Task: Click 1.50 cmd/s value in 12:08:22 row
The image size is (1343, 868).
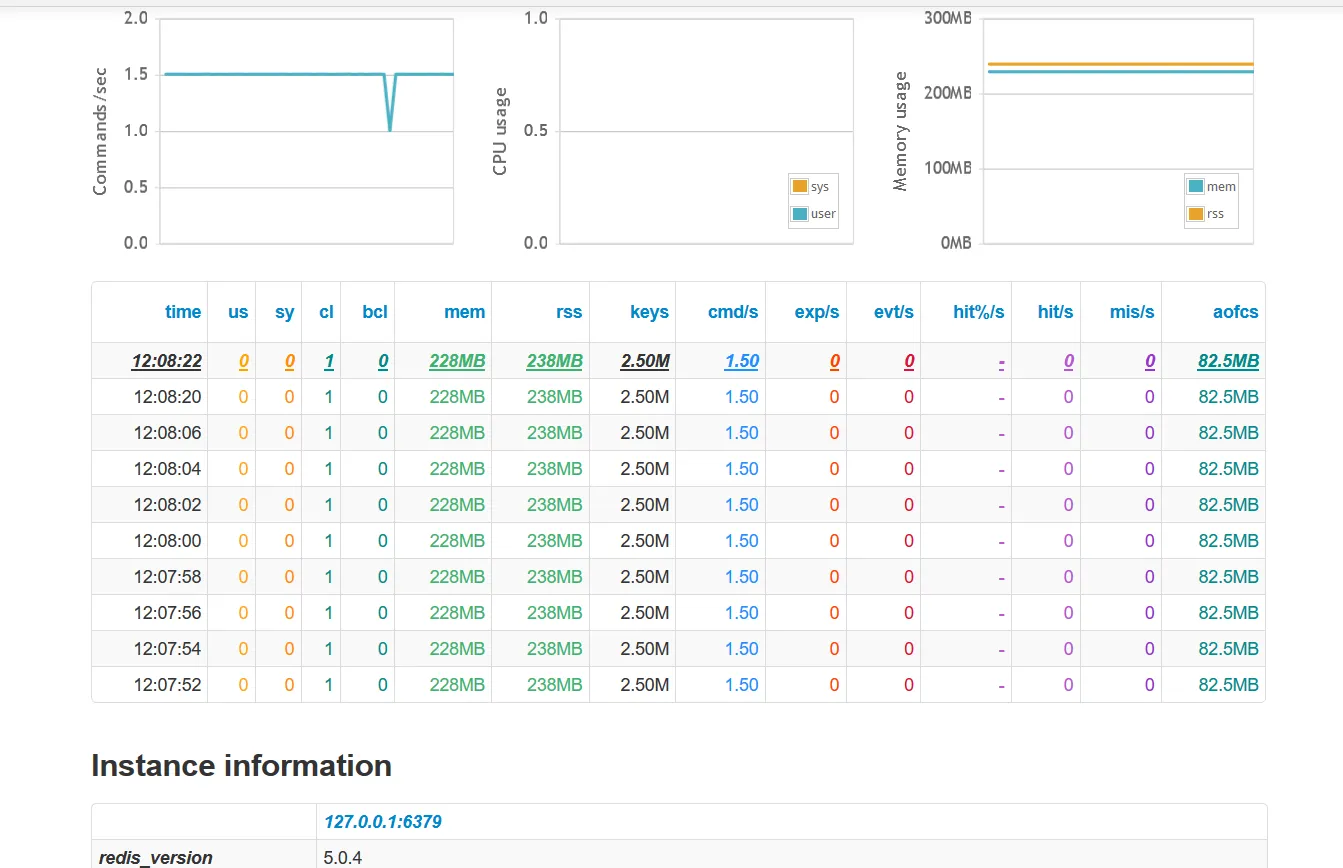Action: point(742,361)
